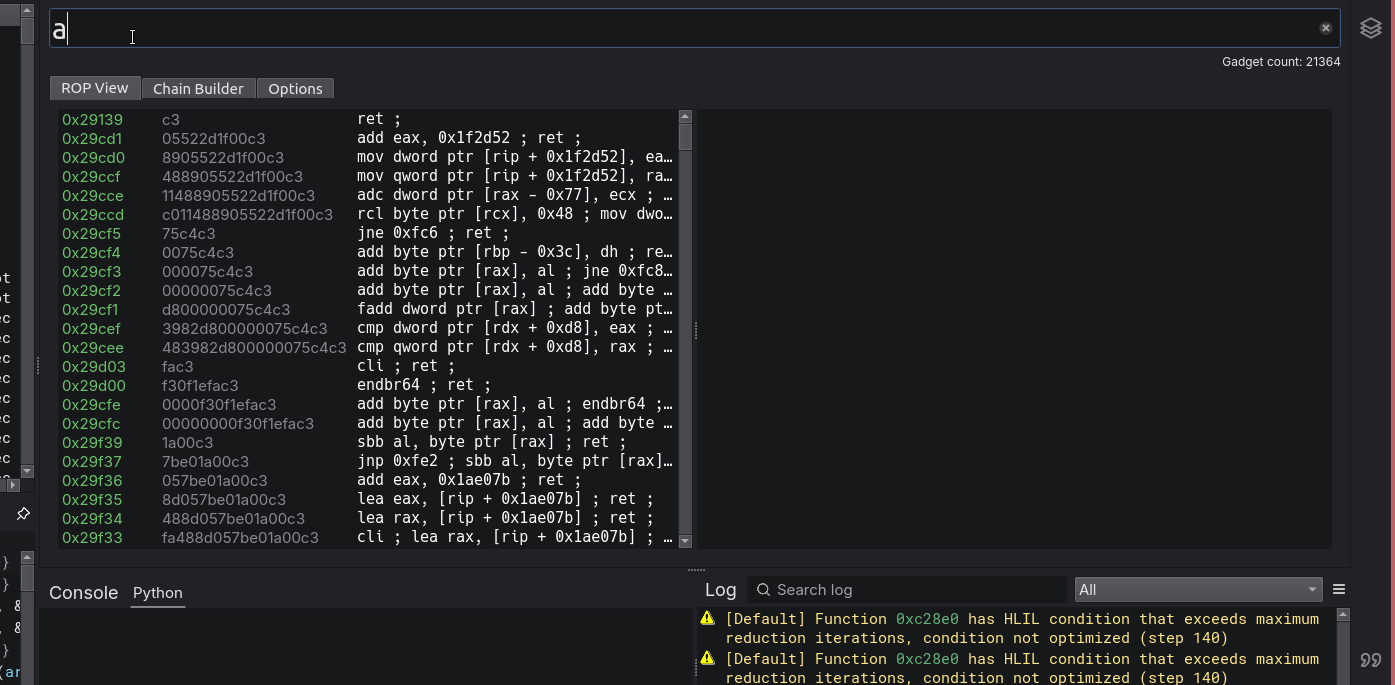Open the log settings hamburger icon

click(1339, 589)
